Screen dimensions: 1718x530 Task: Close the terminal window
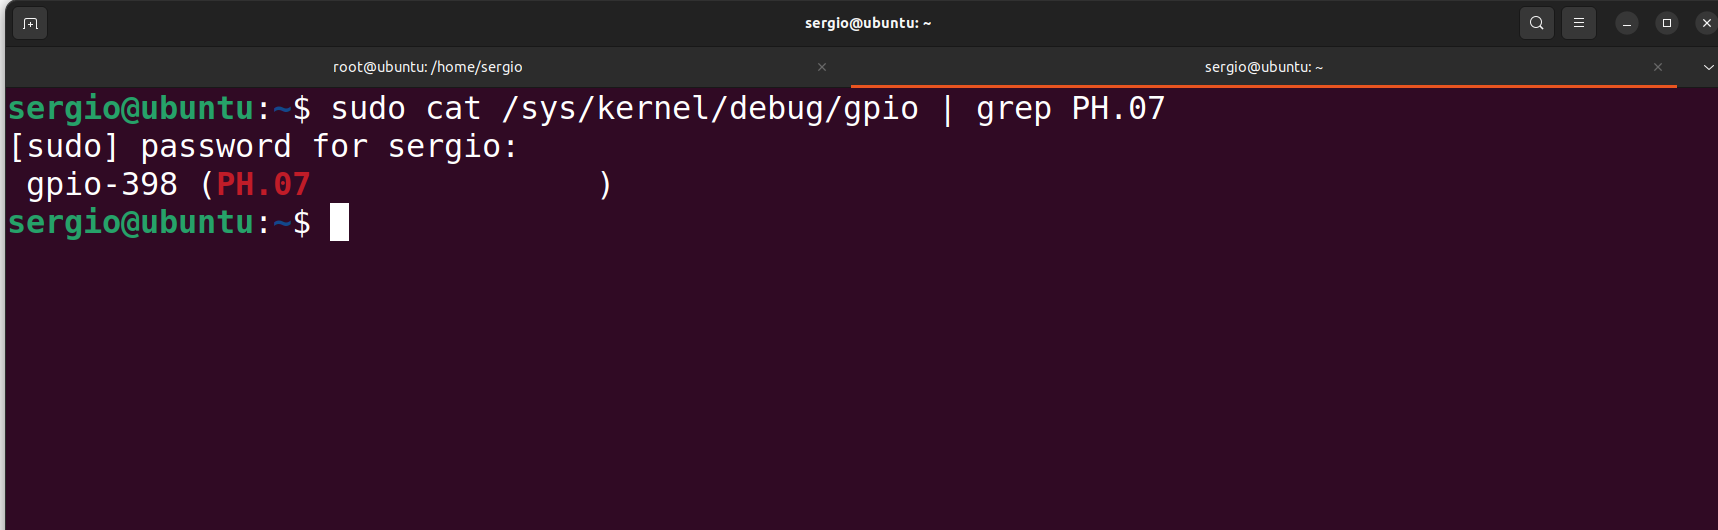(x=1706, y=23)
